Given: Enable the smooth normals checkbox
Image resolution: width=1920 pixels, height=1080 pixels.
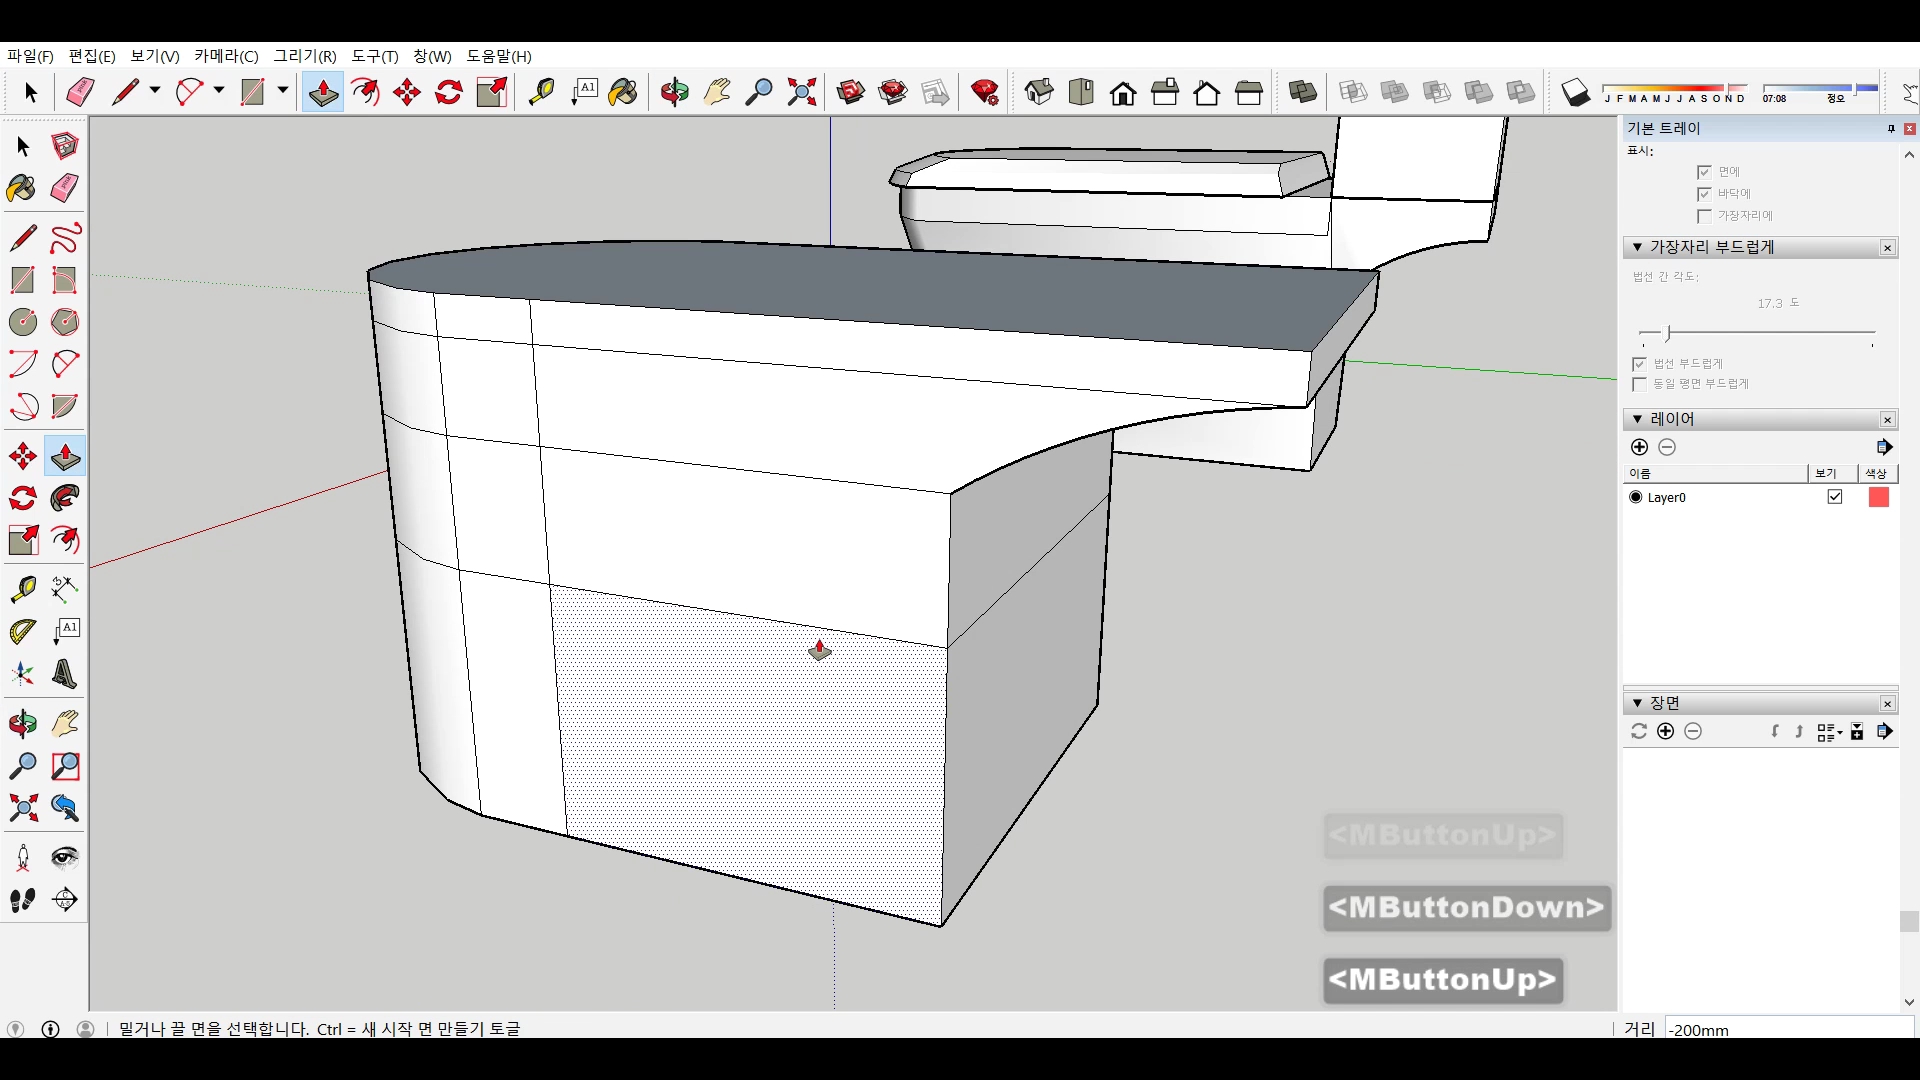Looking at the screenshot, I should (1639, 364).
